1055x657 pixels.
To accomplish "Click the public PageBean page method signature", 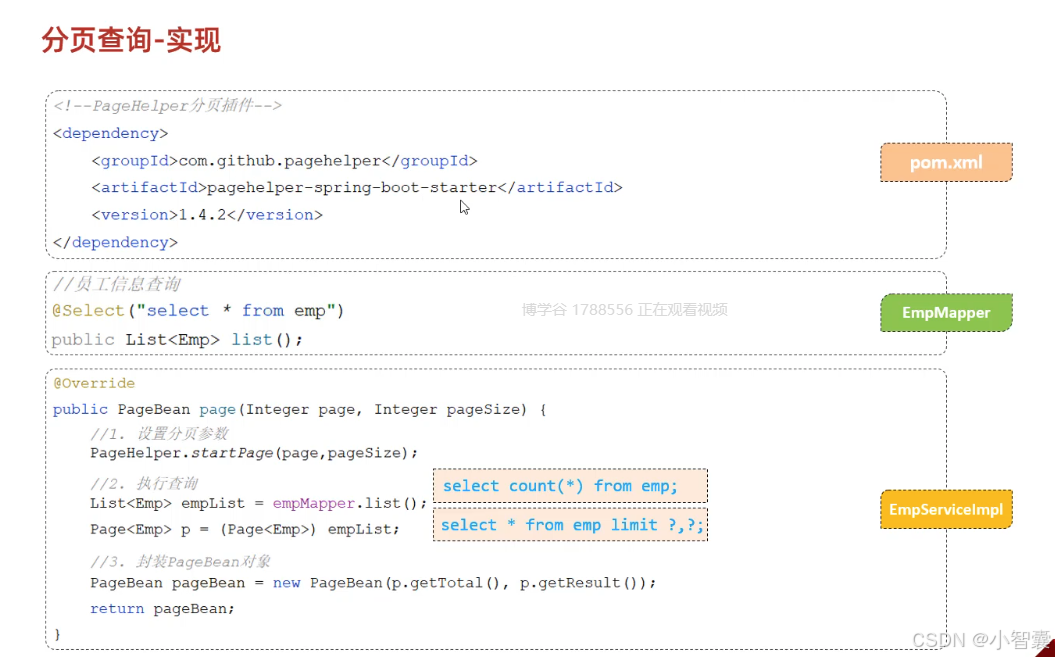I will tap(299, 409).
